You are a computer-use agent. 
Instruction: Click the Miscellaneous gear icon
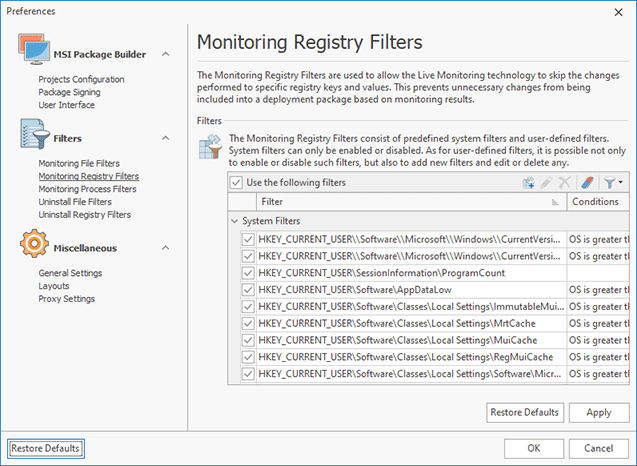pyautogui.click(x=34, y=243)
